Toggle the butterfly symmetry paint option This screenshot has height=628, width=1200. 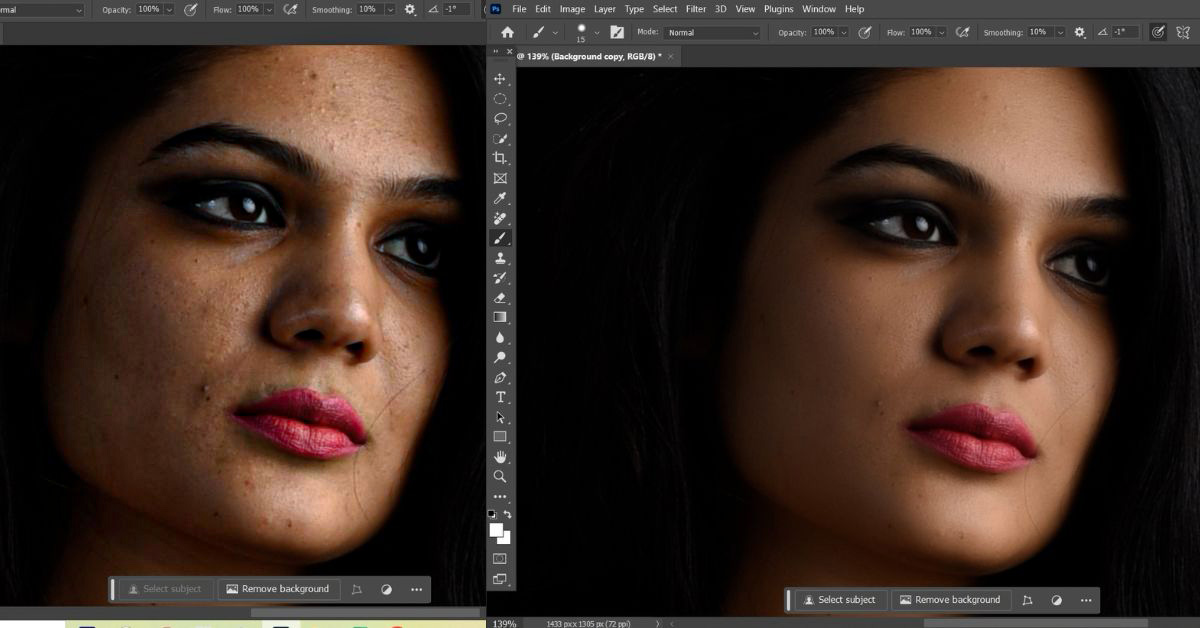tap(1183, 32)
